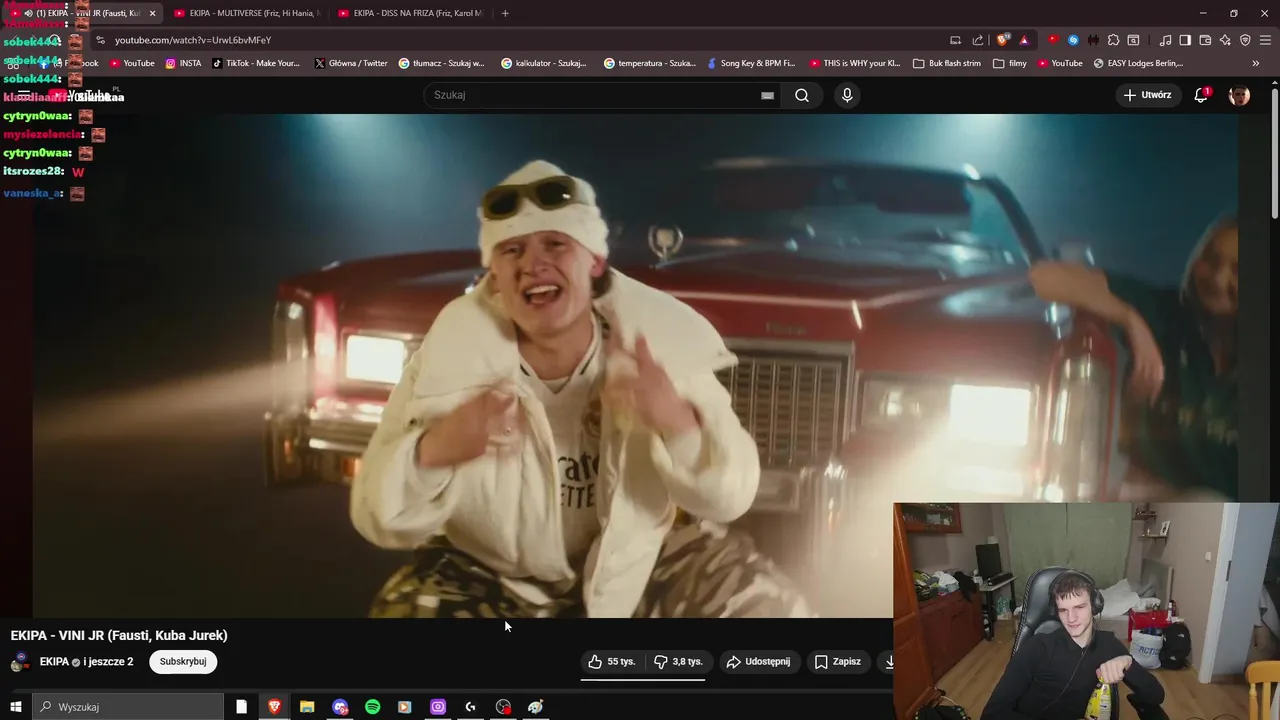Open the Windows Start menu
The height and width of the screenshot is (720, 1280).
15,707
